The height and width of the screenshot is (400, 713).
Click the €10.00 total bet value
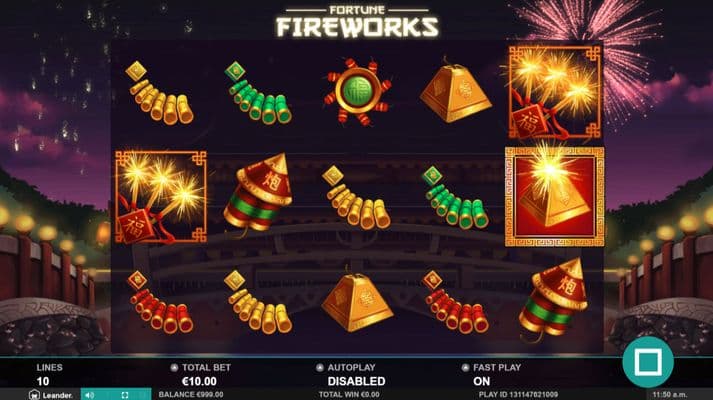[x=199, y=381]
